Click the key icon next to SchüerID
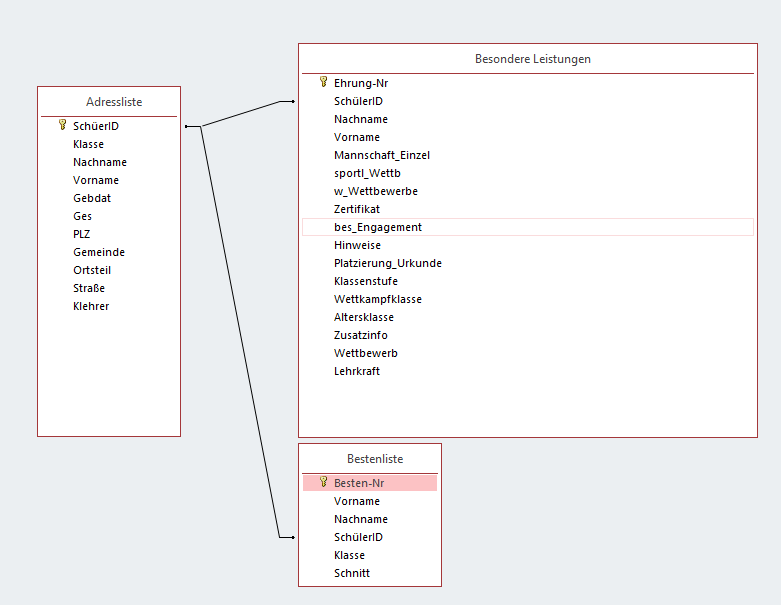 (x=62, y=126)
